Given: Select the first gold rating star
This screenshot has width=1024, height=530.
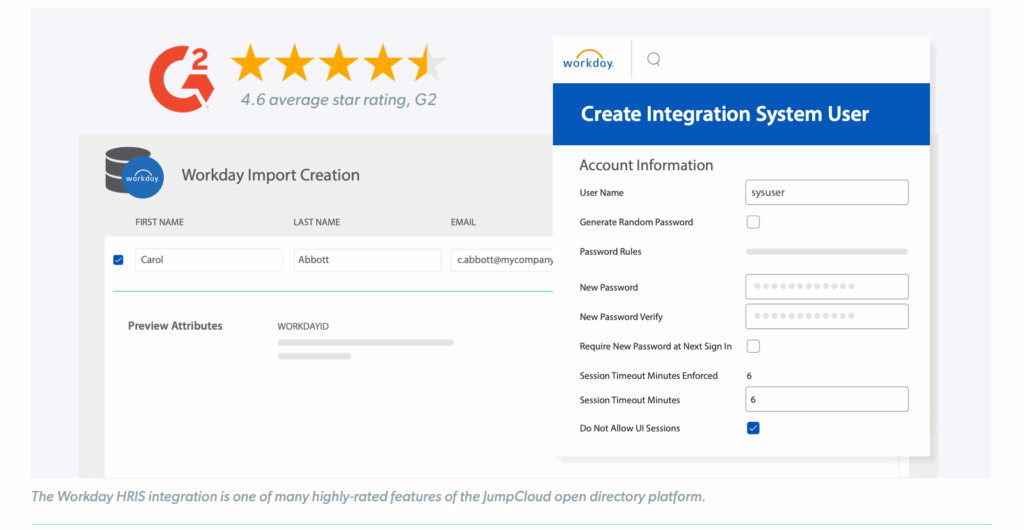Looking at the screenshot, I should click(250, 63).
